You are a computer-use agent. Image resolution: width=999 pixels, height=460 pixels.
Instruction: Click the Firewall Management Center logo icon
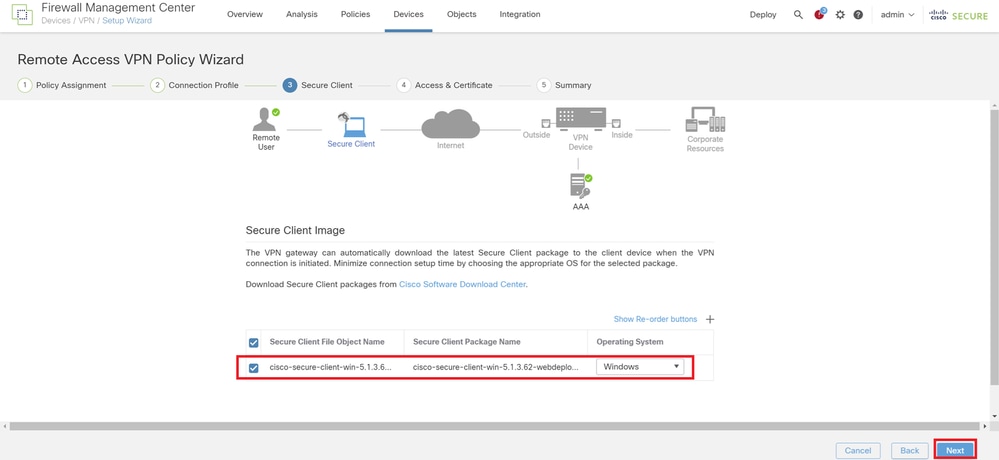(22, 14)
